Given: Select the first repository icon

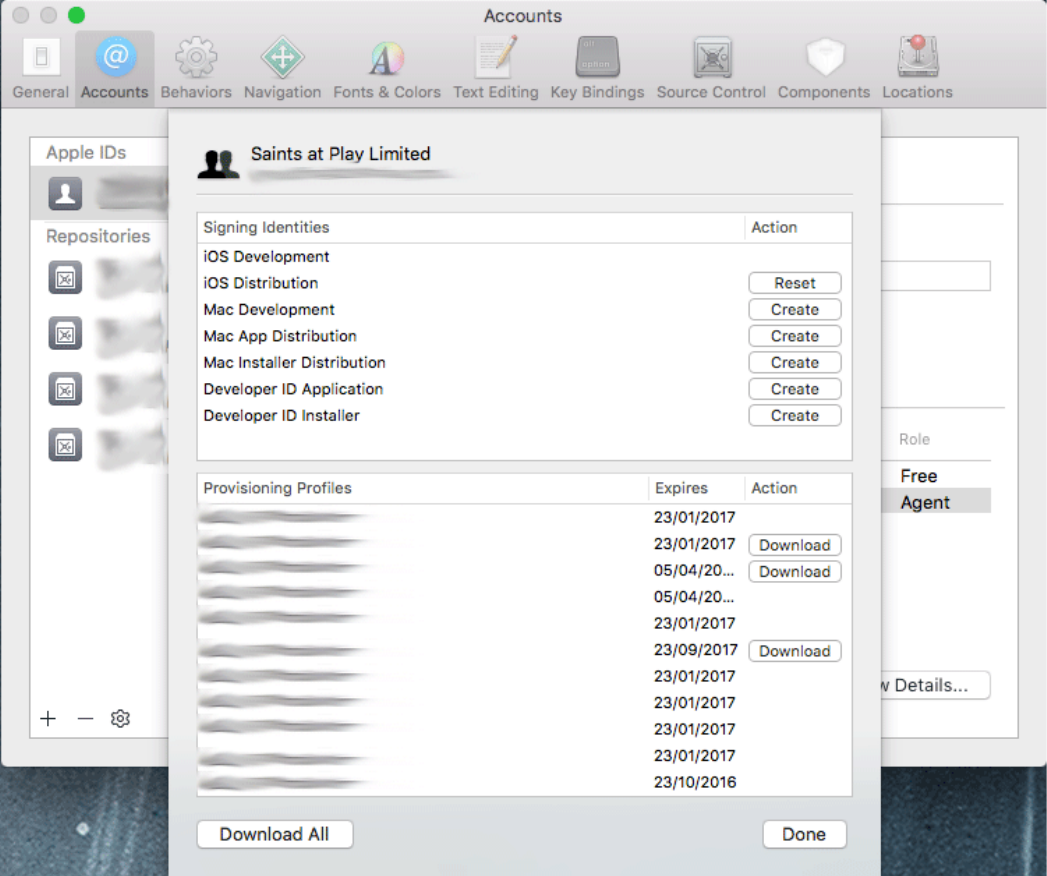Looking at the screenshot, I should [x=65, y=278].
